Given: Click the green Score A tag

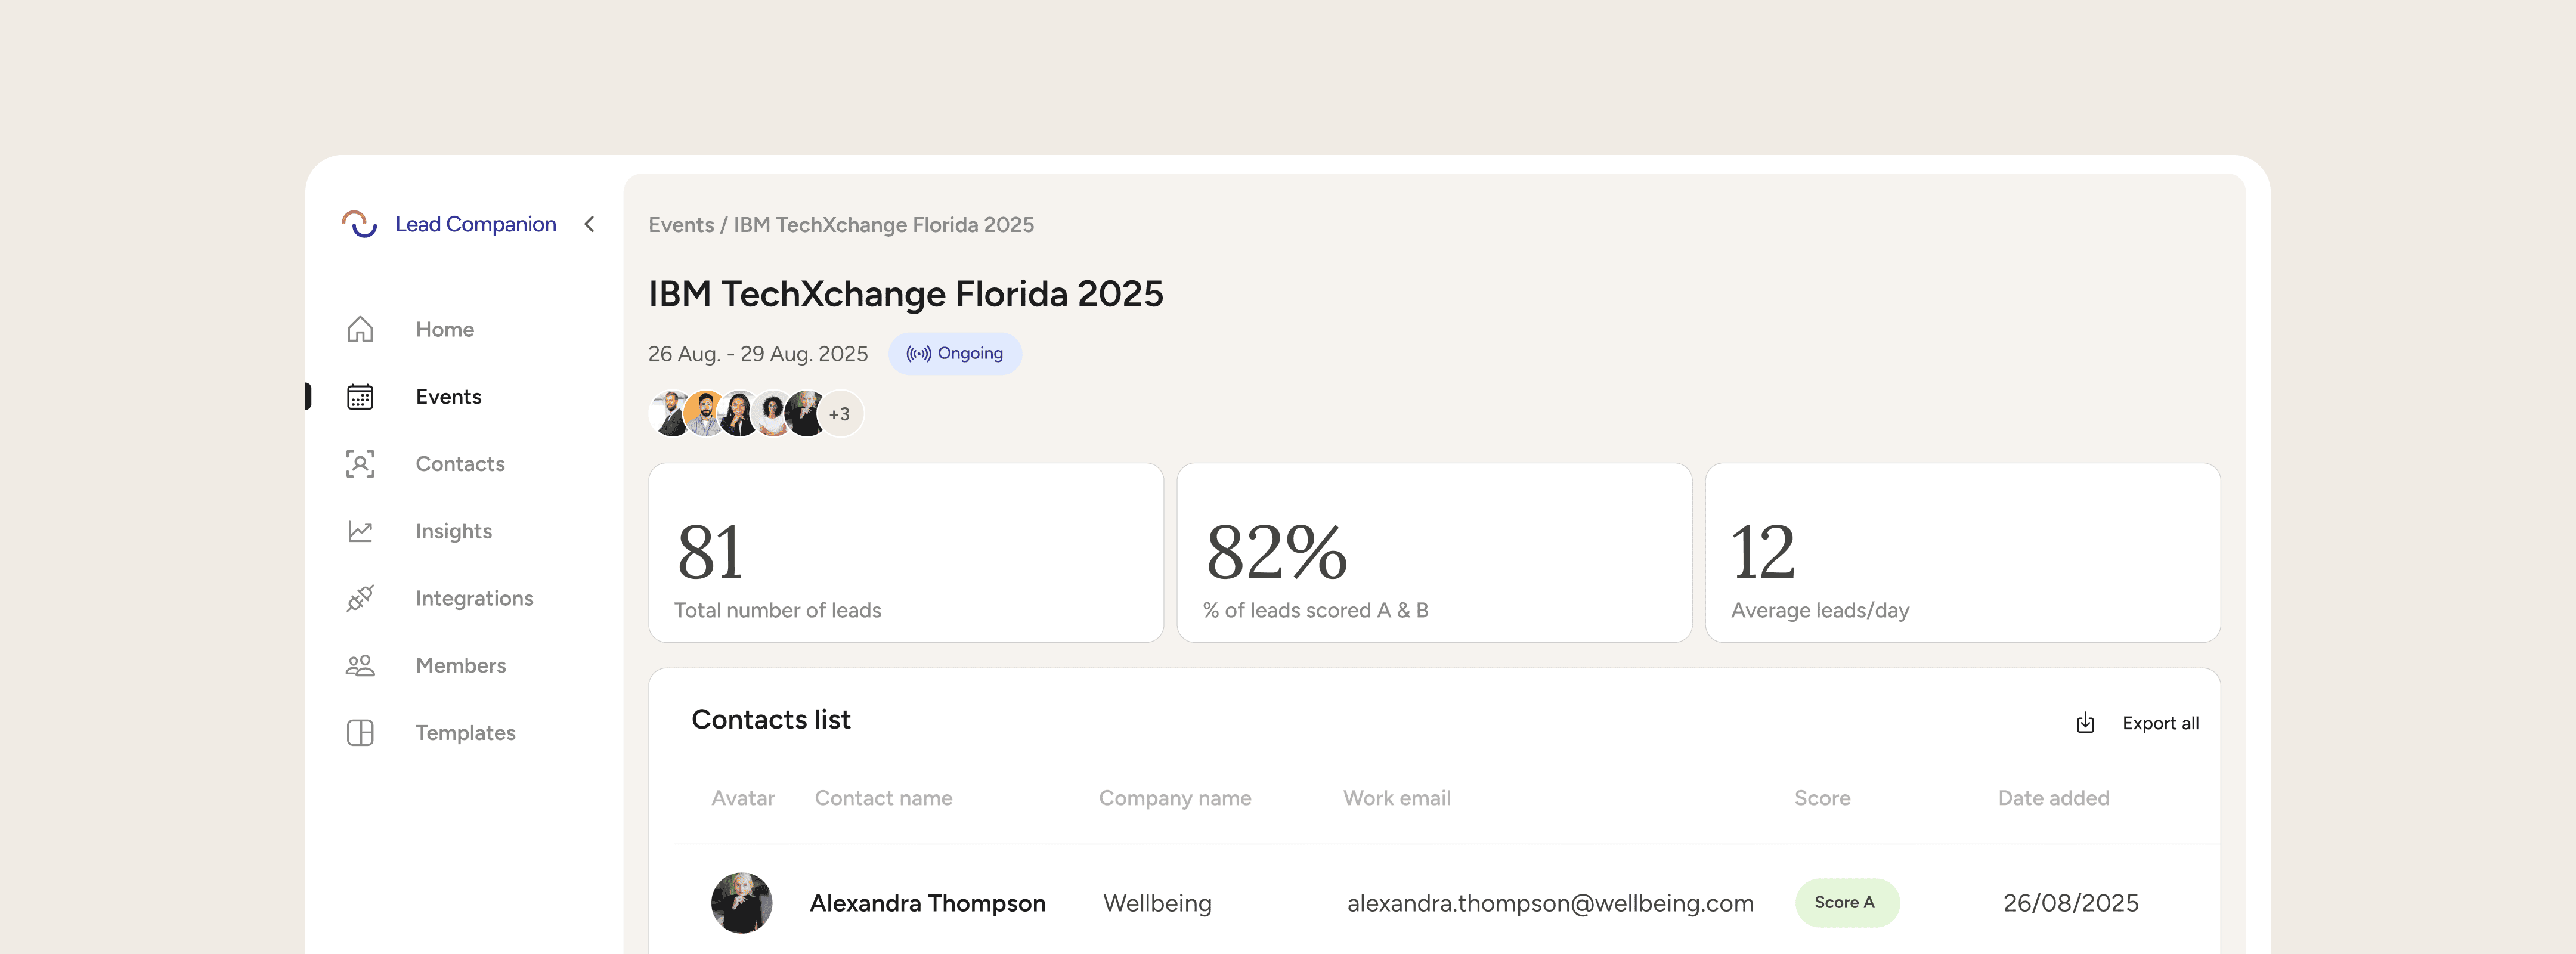Looking at the screenshot, I should click(x=1846, y=903).
